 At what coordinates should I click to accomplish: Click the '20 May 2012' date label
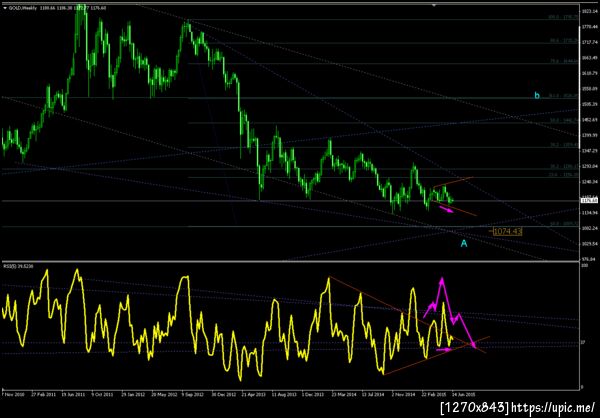pos(164,394)
